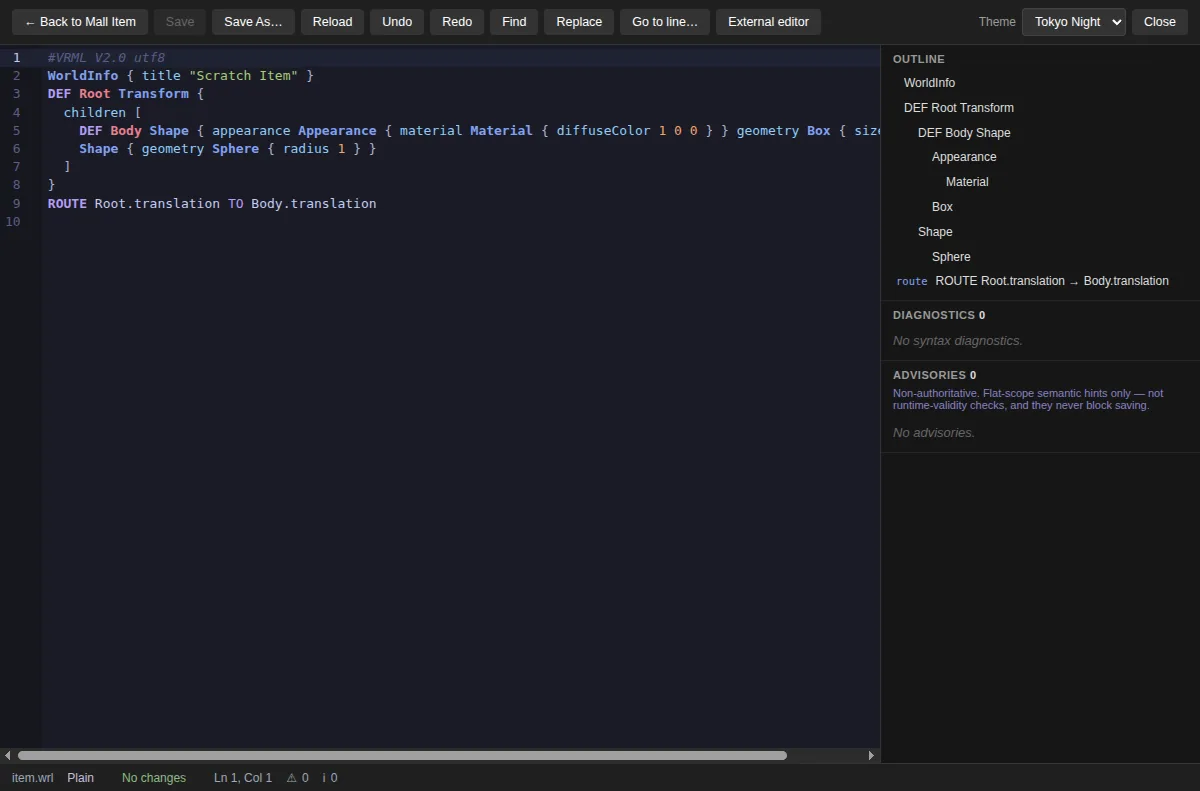
Task: Select Box node in the outline
Action: 942,207
